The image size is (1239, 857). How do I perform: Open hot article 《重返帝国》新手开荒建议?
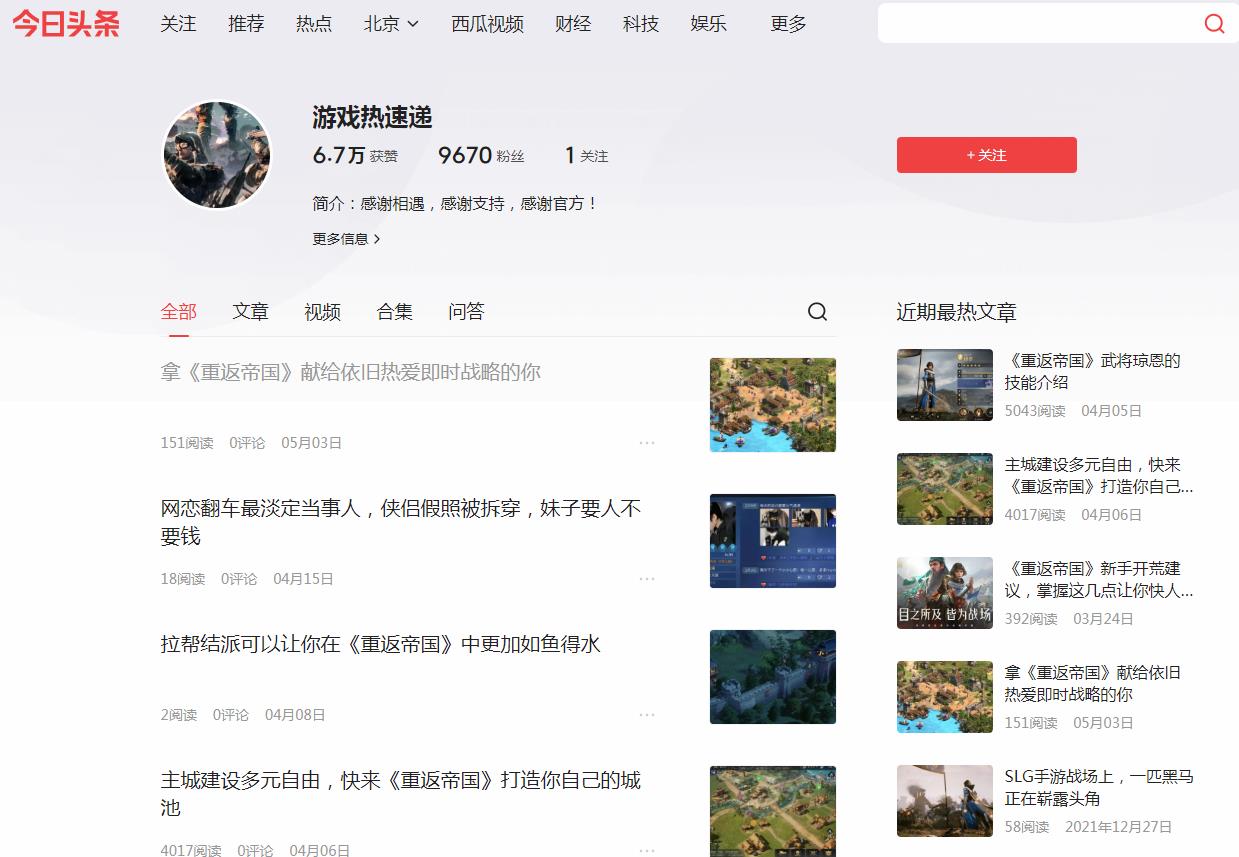tap(1099, 579)
